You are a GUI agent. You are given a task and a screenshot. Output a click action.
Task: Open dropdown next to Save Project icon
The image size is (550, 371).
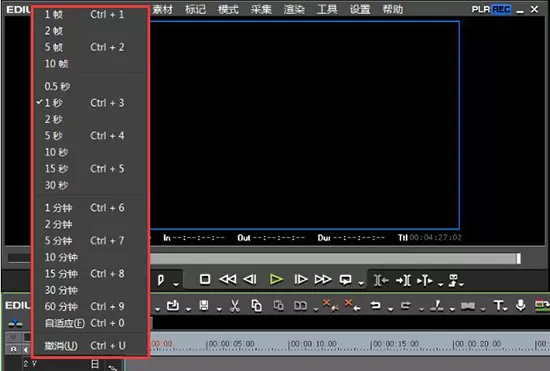tap(219, 310)
